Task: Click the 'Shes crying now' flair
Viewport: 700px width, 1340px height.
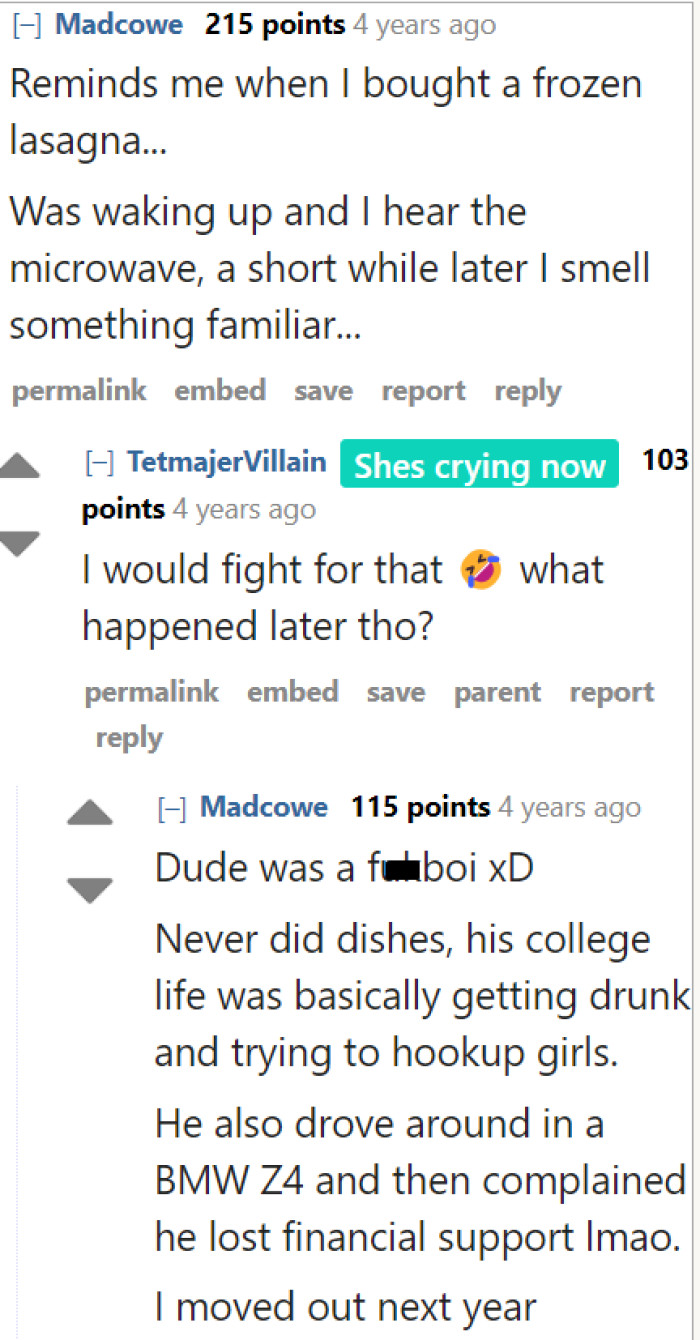Action: point(479,466)
